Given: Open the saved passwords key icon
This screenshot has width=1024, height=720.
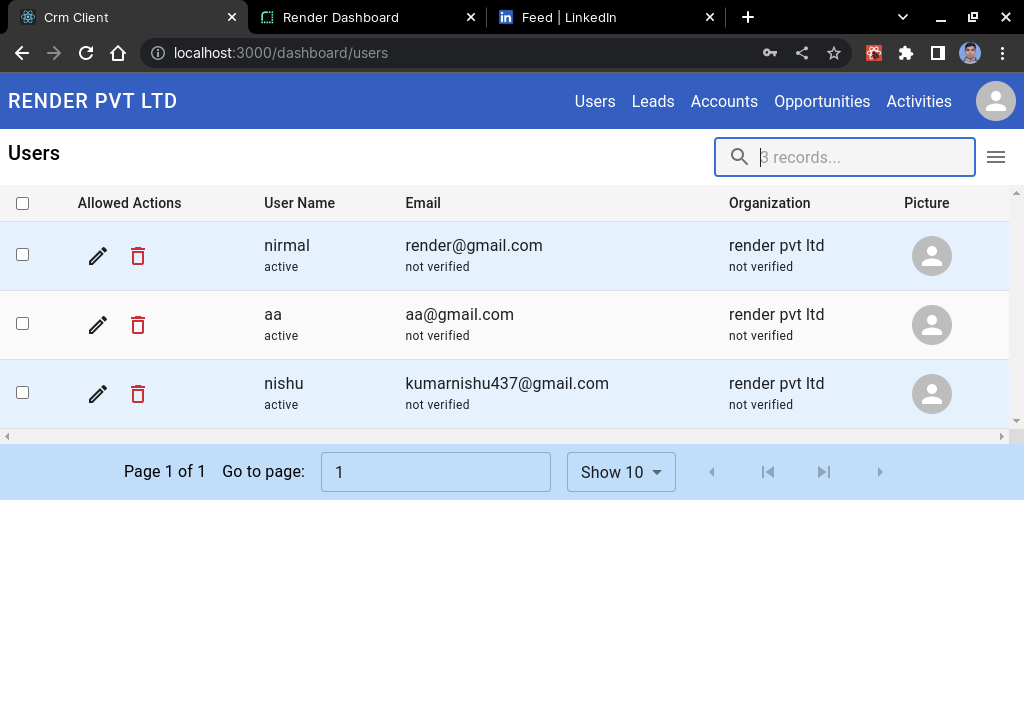Looking at the screenshot, I should click(770, 53).
